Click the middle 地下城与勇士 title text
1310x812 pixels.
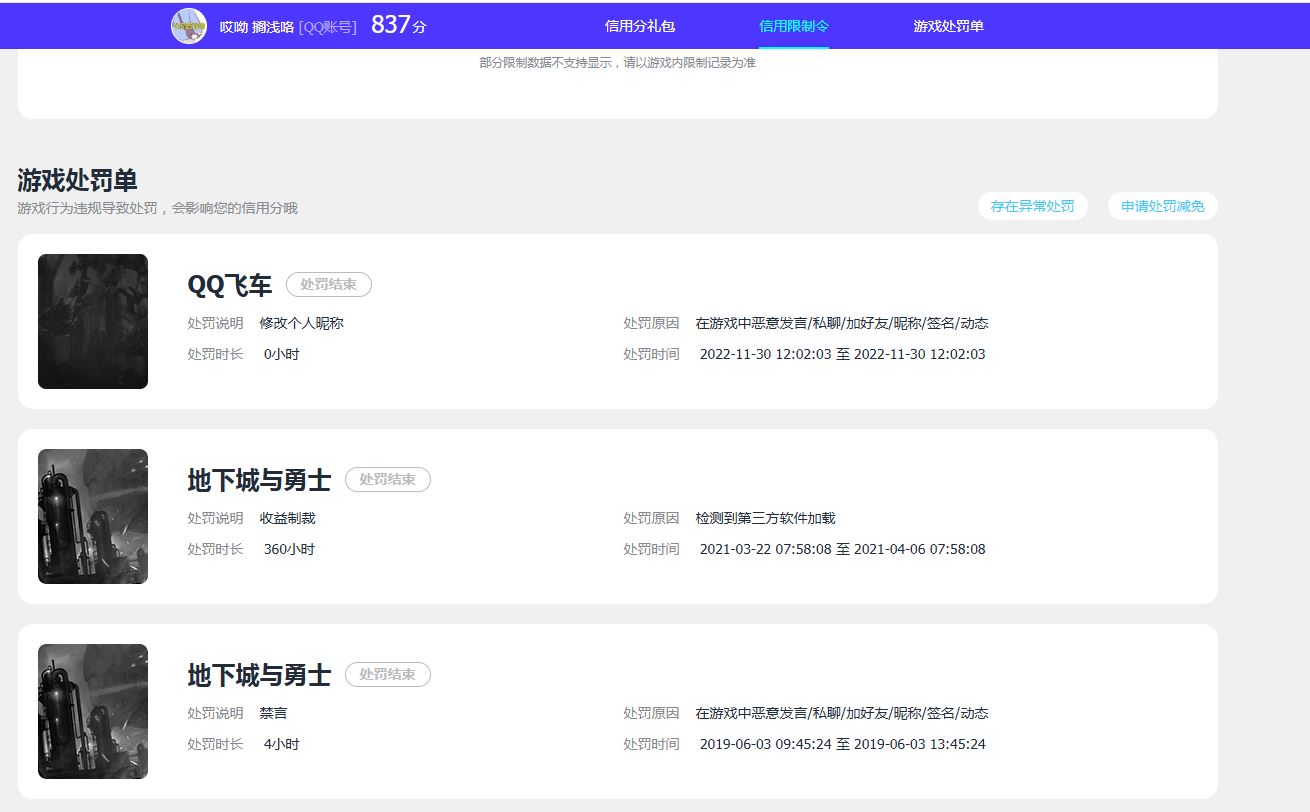coord(260,479)
